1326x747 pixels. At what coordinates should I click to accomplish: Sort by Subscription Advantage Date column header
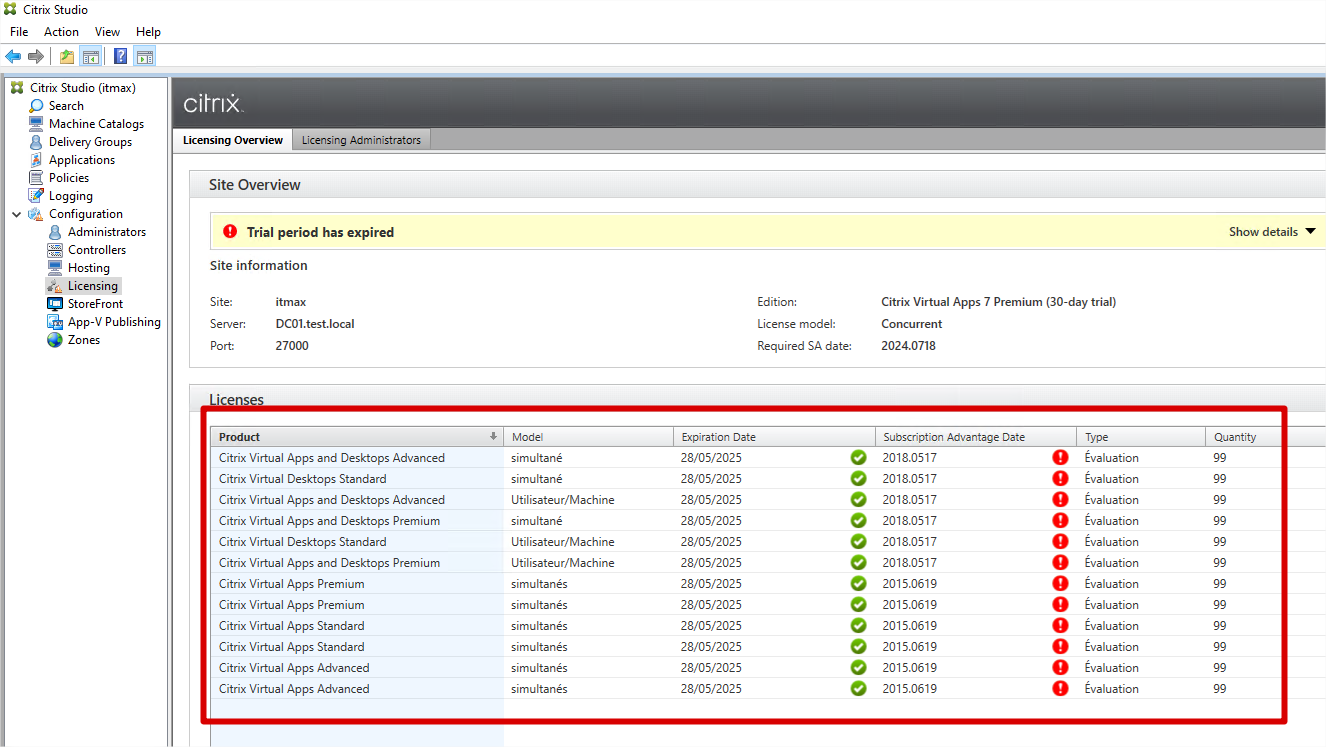(976, 437)
